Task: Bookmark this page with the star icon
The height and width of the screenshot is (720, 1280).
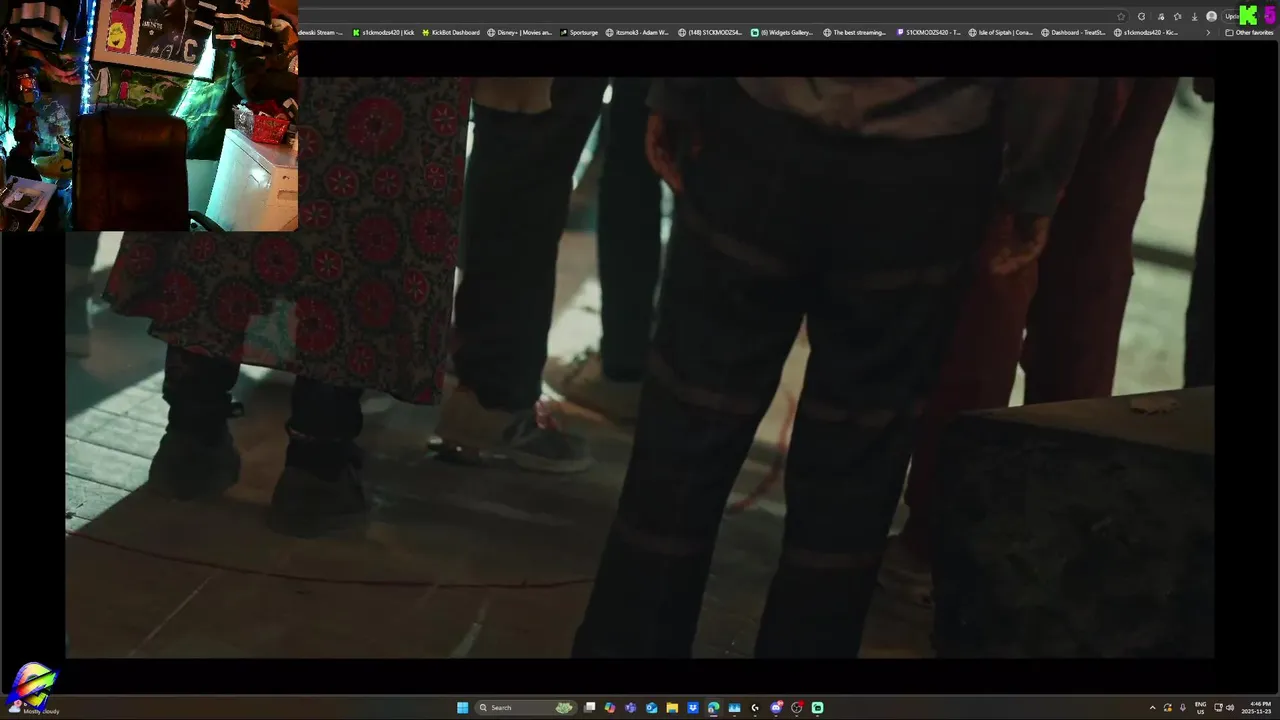Action: coord(1121,17)
